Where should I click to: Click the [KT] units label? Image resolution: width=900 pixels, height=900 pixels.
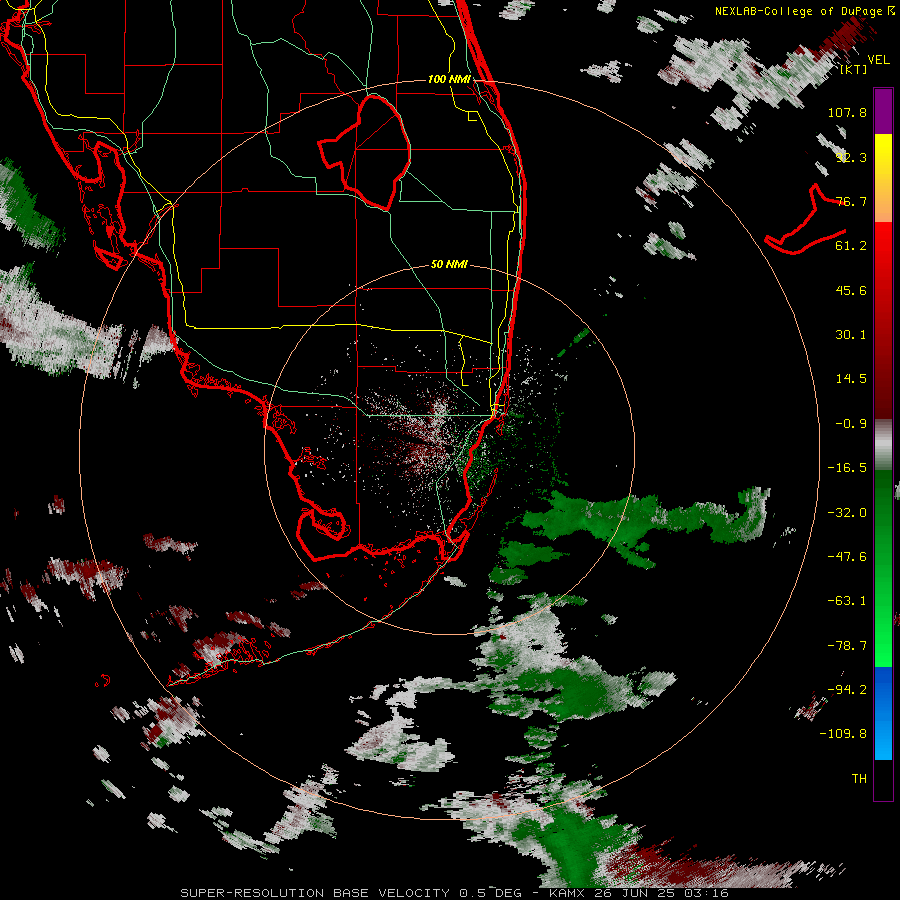point(854,70)
